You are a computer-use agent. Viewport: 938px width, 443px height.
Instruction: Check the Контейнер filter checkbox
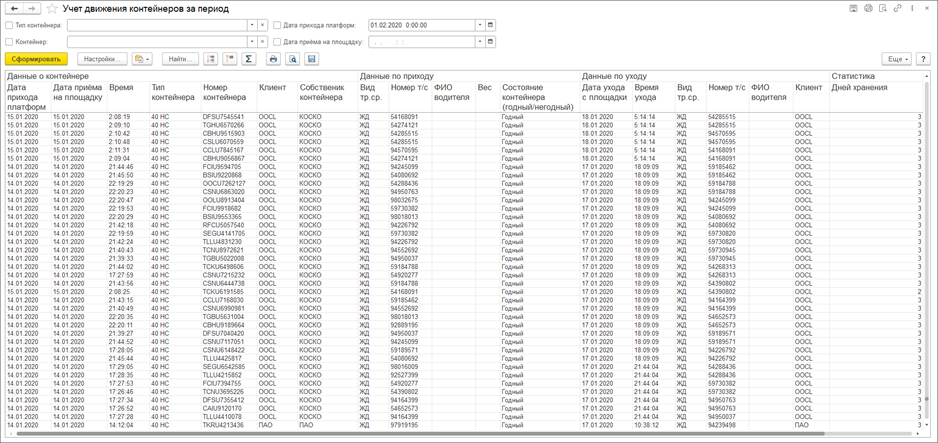pyautogui.click(x=9, y=42)
